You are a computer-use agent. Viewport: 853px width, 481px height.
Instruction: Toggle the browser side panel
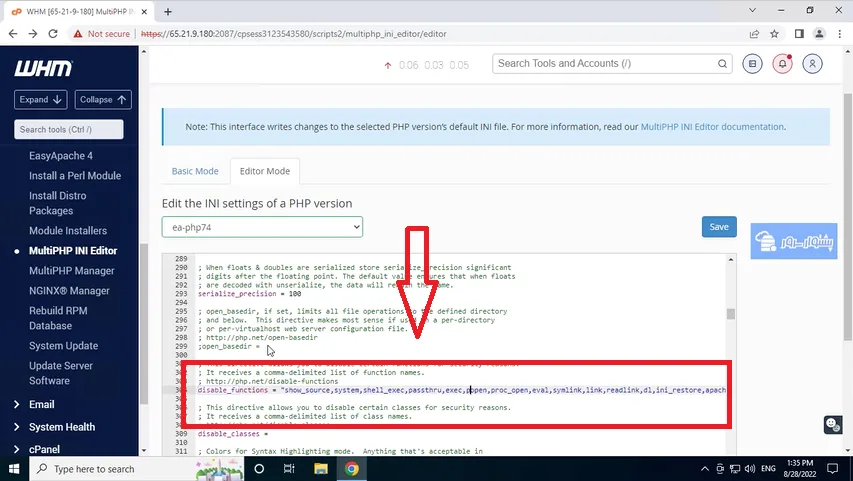coord(799,34)
